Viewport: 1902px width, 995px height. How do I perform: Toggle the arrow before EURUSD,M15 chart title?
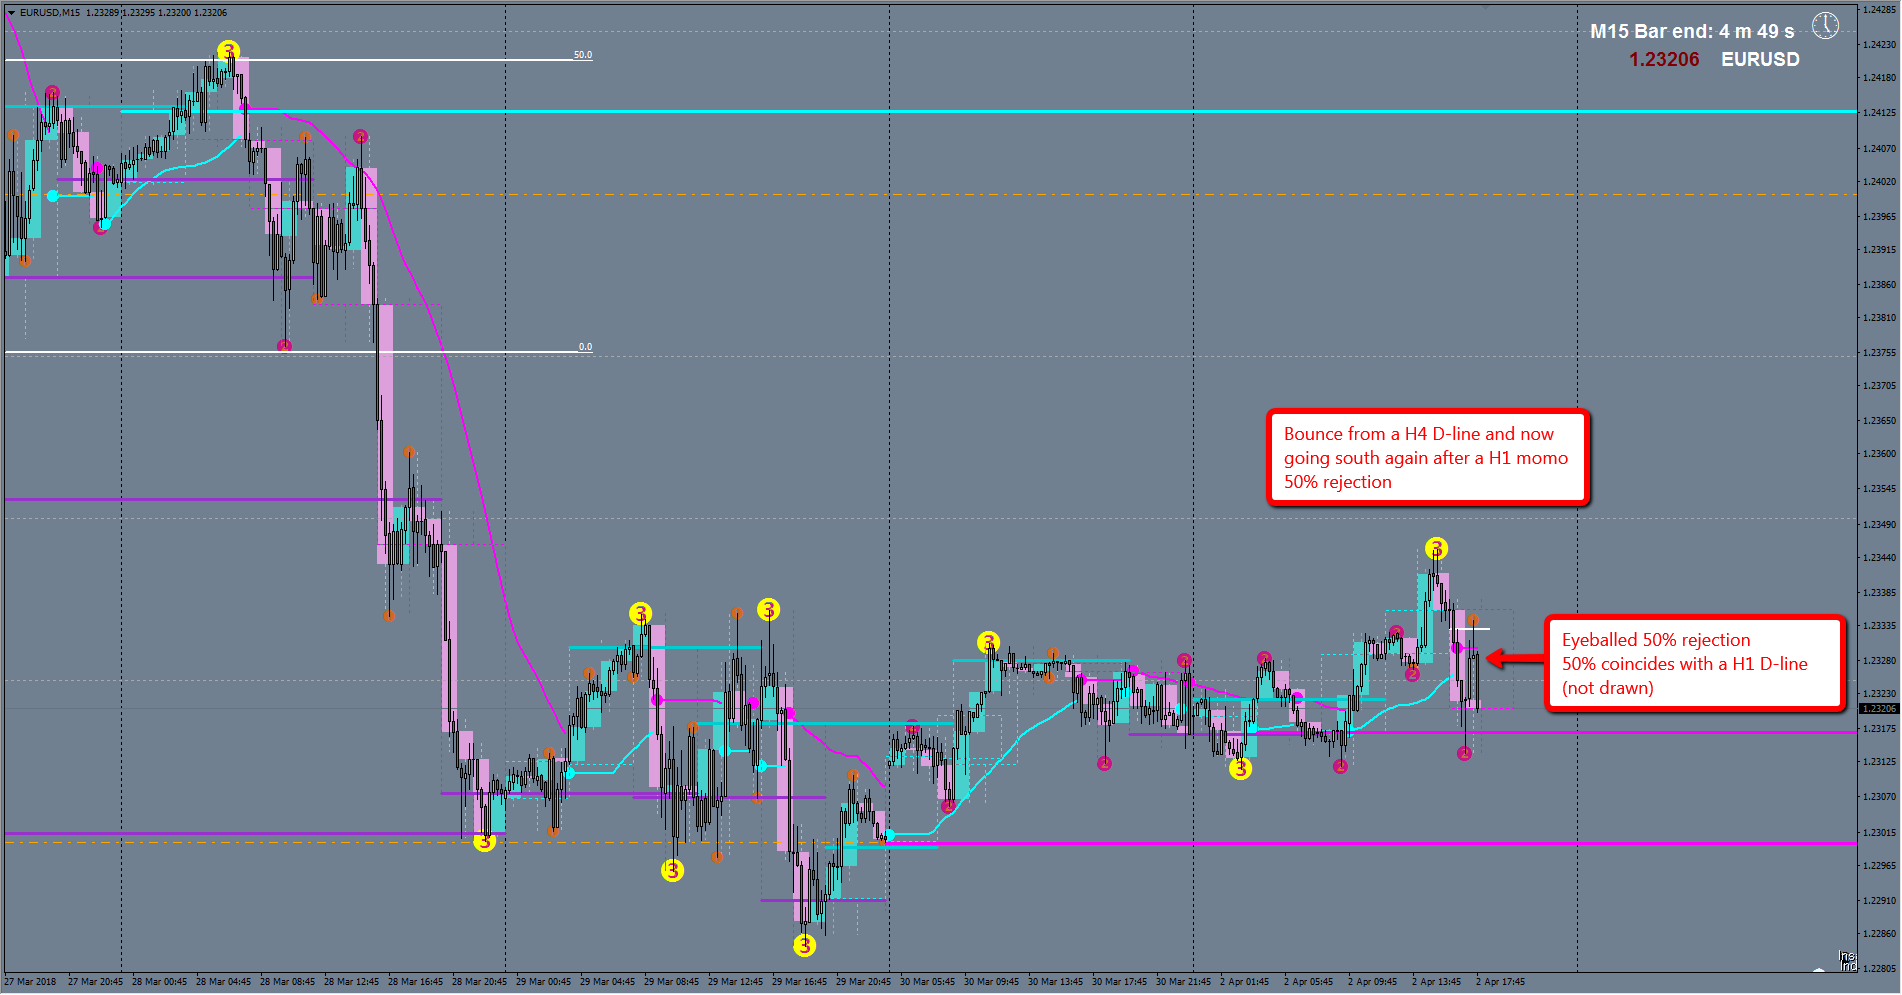(11, 13)
